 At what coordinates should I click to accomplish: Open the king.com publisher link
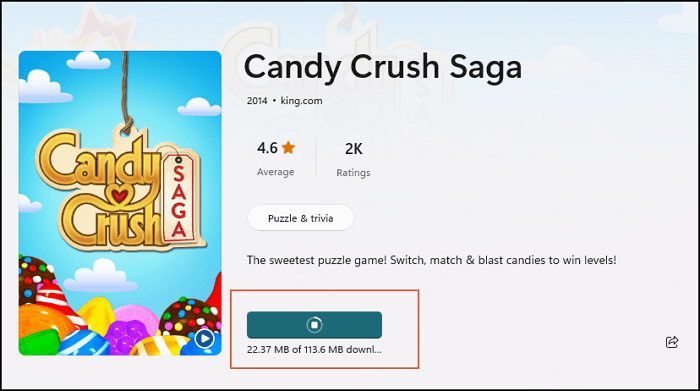[301, 101]
